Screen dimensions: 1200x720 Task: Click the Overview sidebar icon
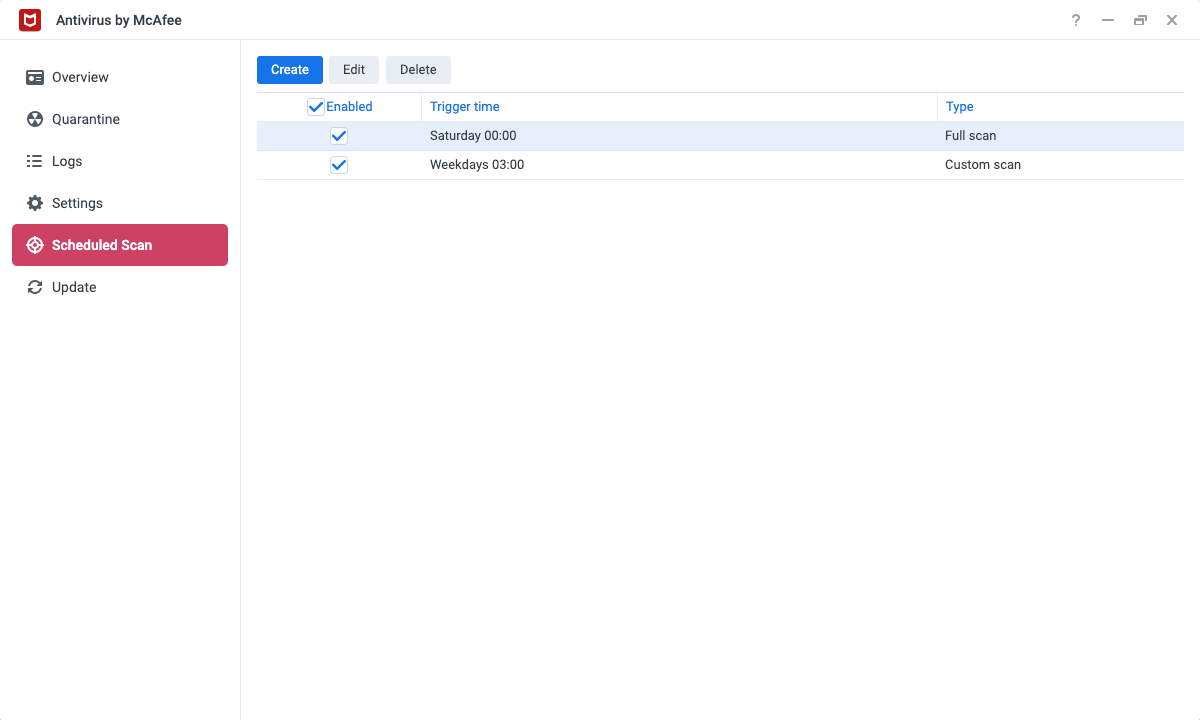(x=35, y=77)
